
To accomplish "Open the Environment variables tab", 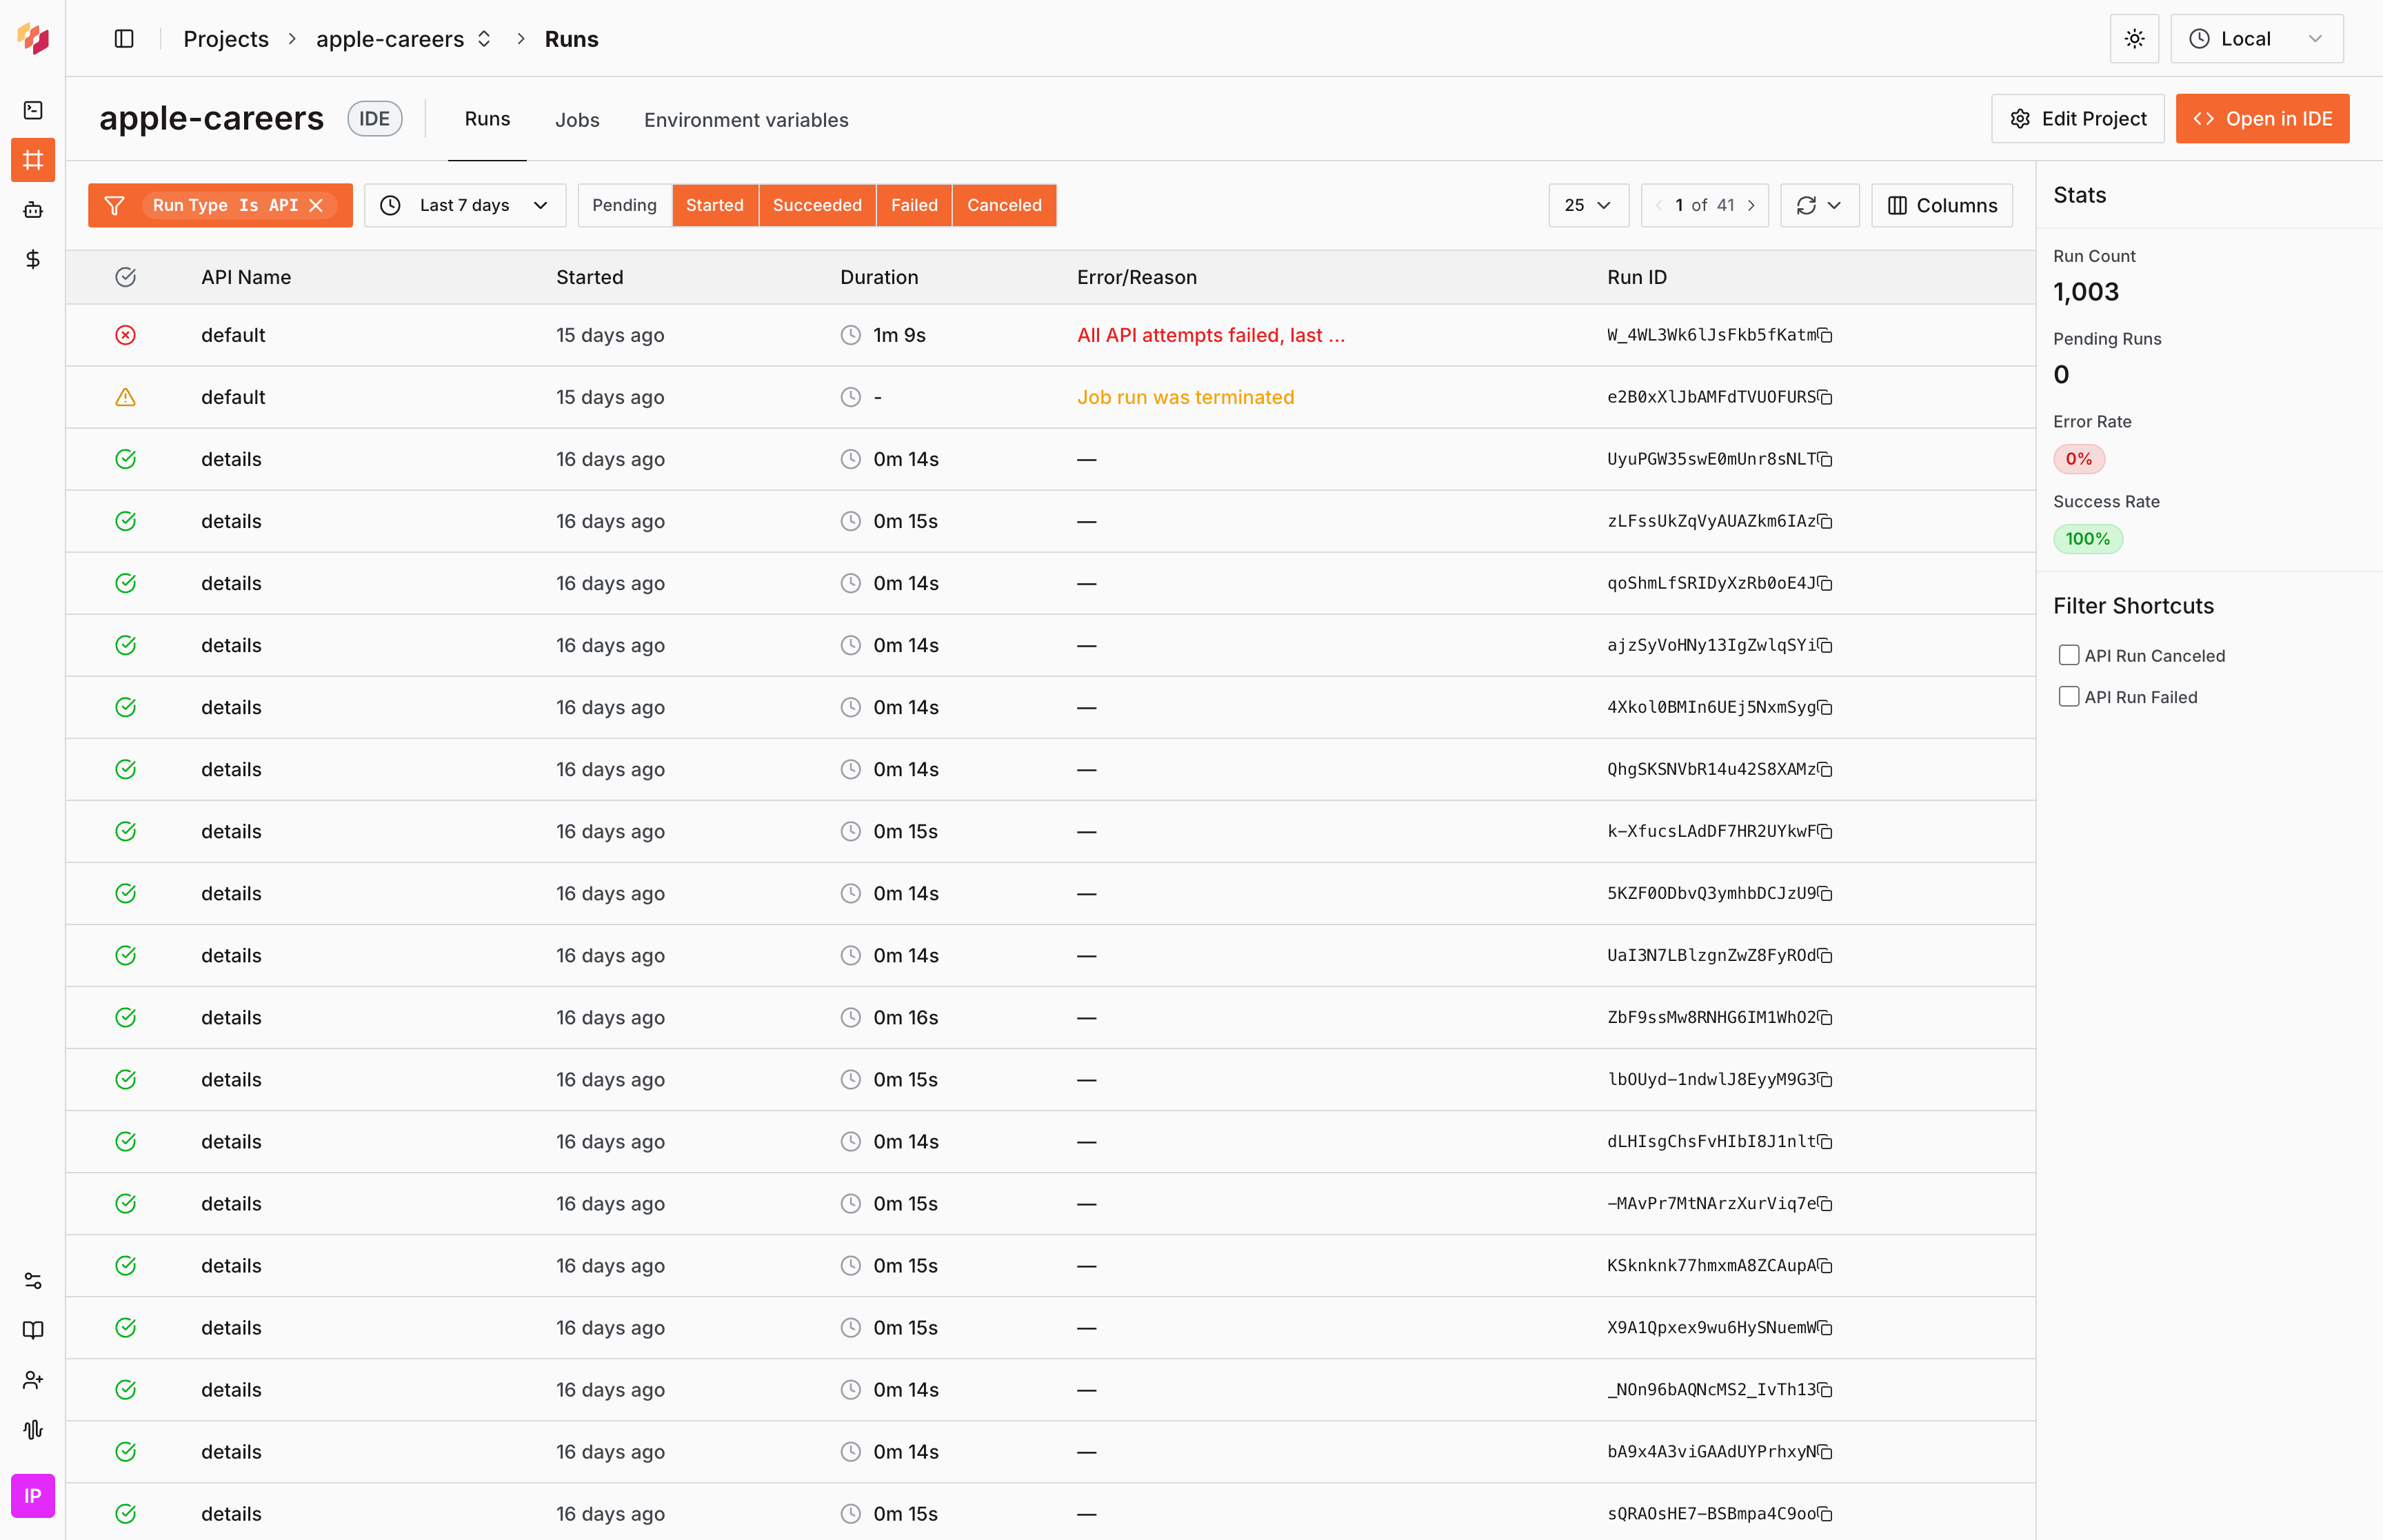I will (x=746, y=120).
